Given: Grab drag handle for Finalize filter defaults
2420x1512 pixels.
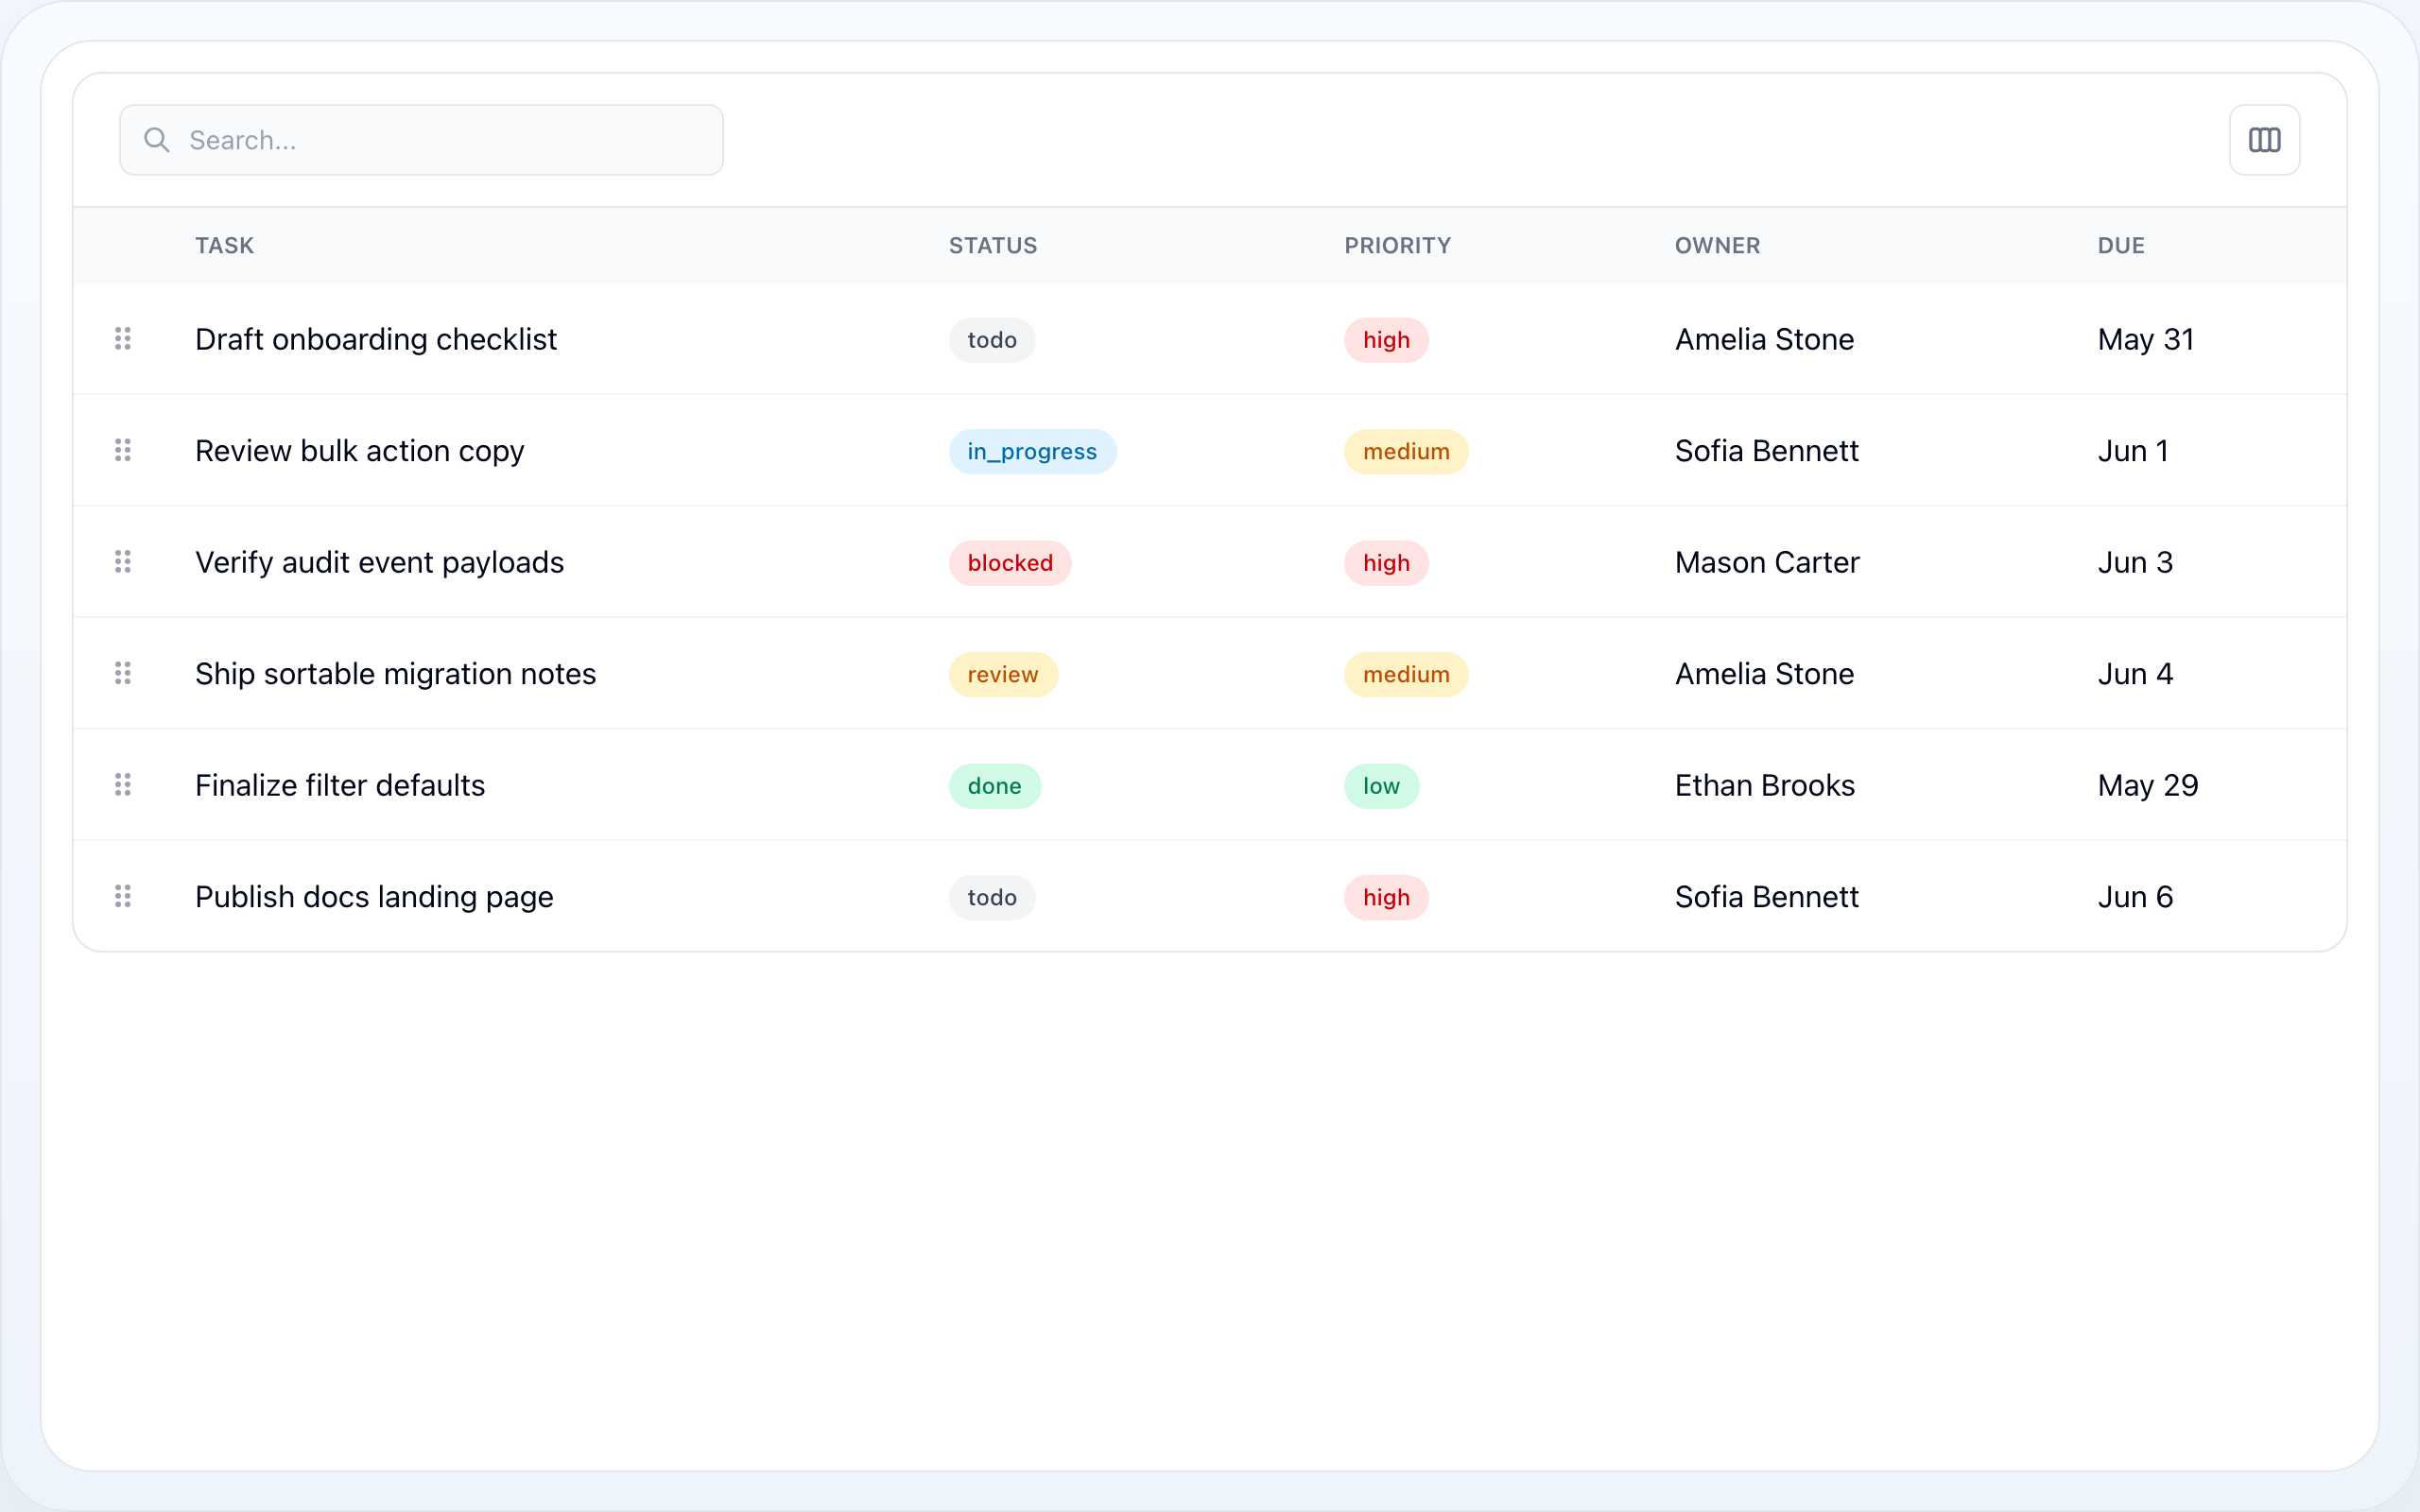Looking at the screenshot, I should tap(123, 785).
